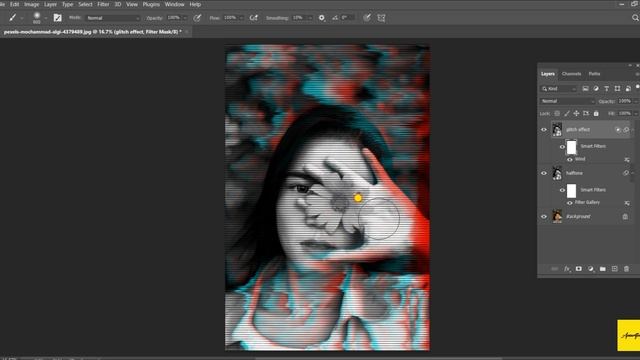Filter for type layers icon

[x=607, y=89]
